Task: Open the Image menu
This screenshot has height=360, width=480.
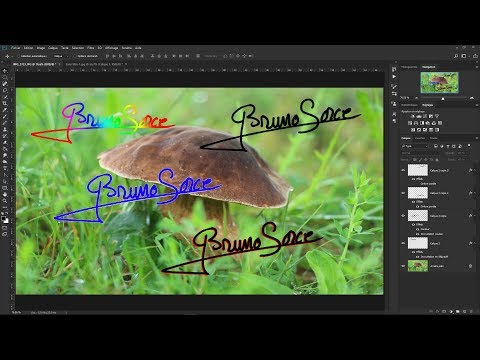Action: click(41, 48)
